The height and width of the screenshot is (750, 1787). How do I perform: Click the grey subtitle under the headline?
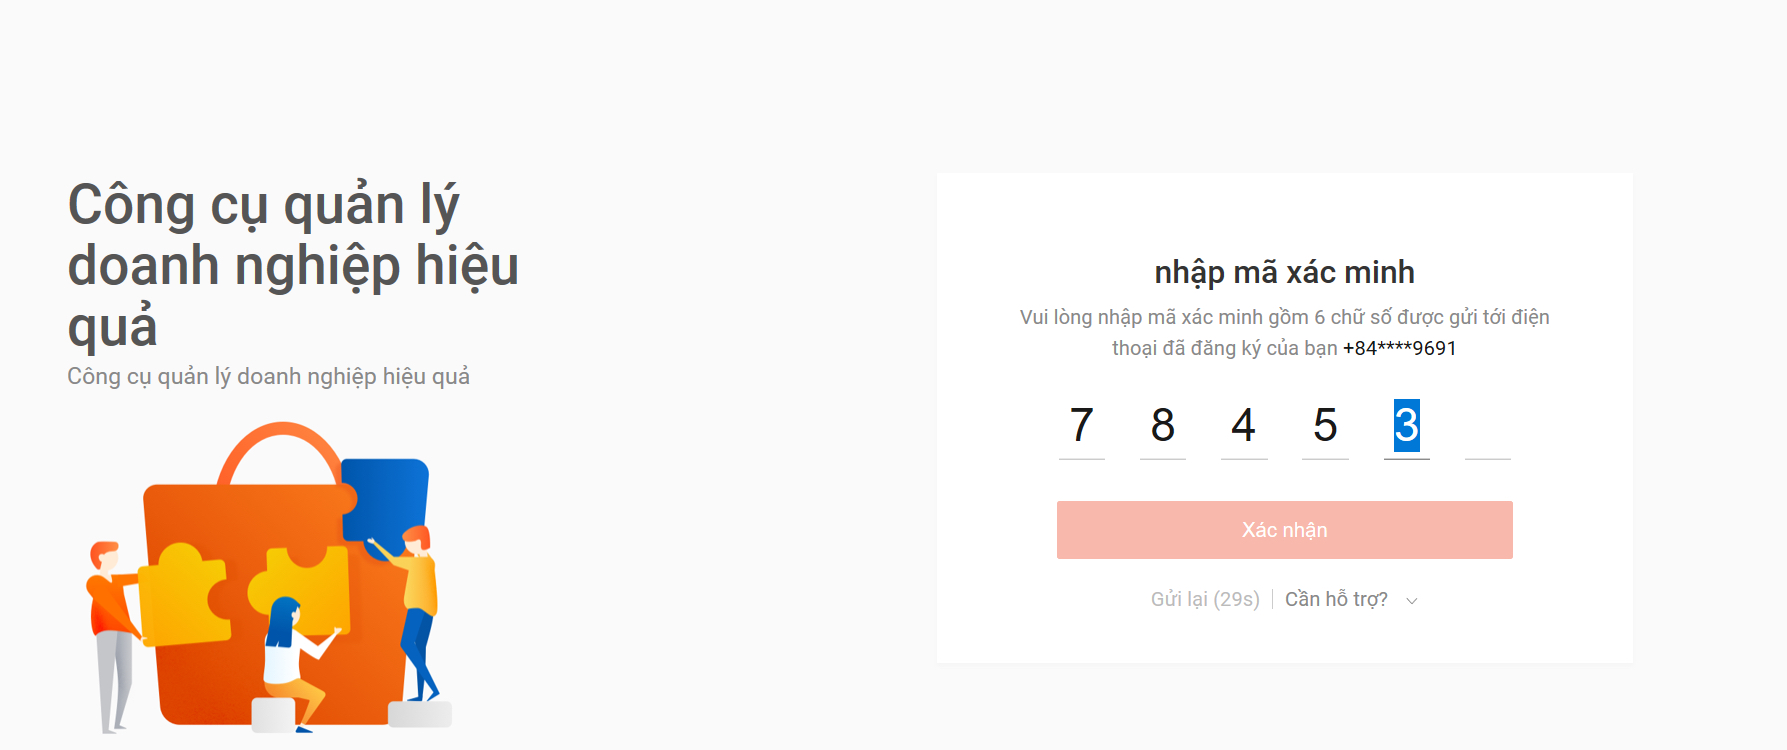(268, 377)
